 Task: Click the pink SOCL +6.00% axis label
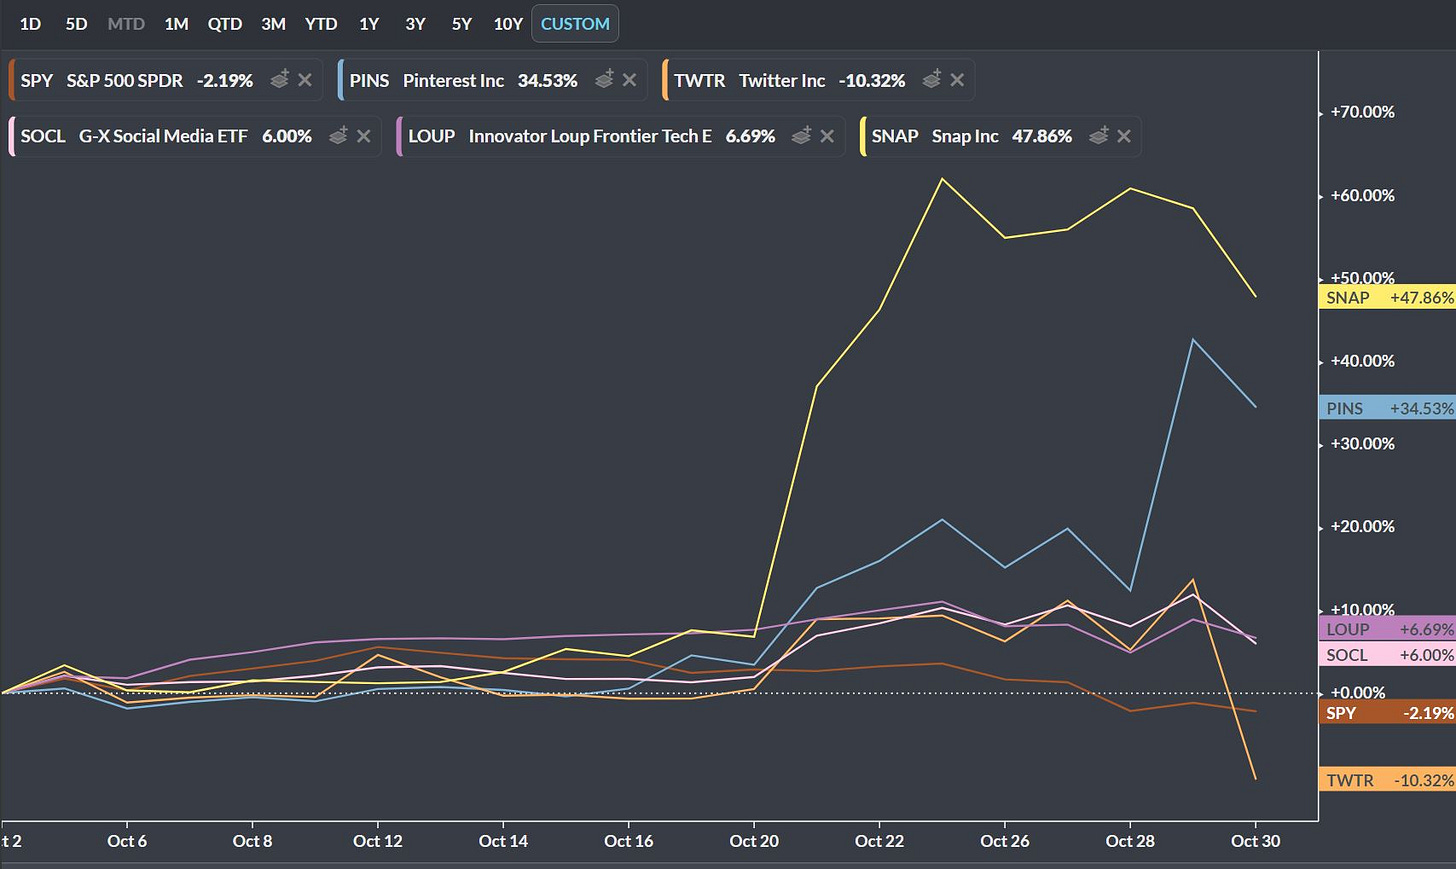(x=1387, y=655)
